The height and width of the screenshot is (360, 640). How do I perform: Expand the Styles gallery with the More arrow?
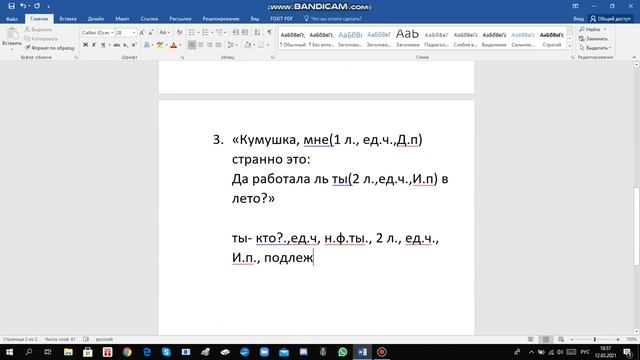pyautogui.click(x=570, y=47)
